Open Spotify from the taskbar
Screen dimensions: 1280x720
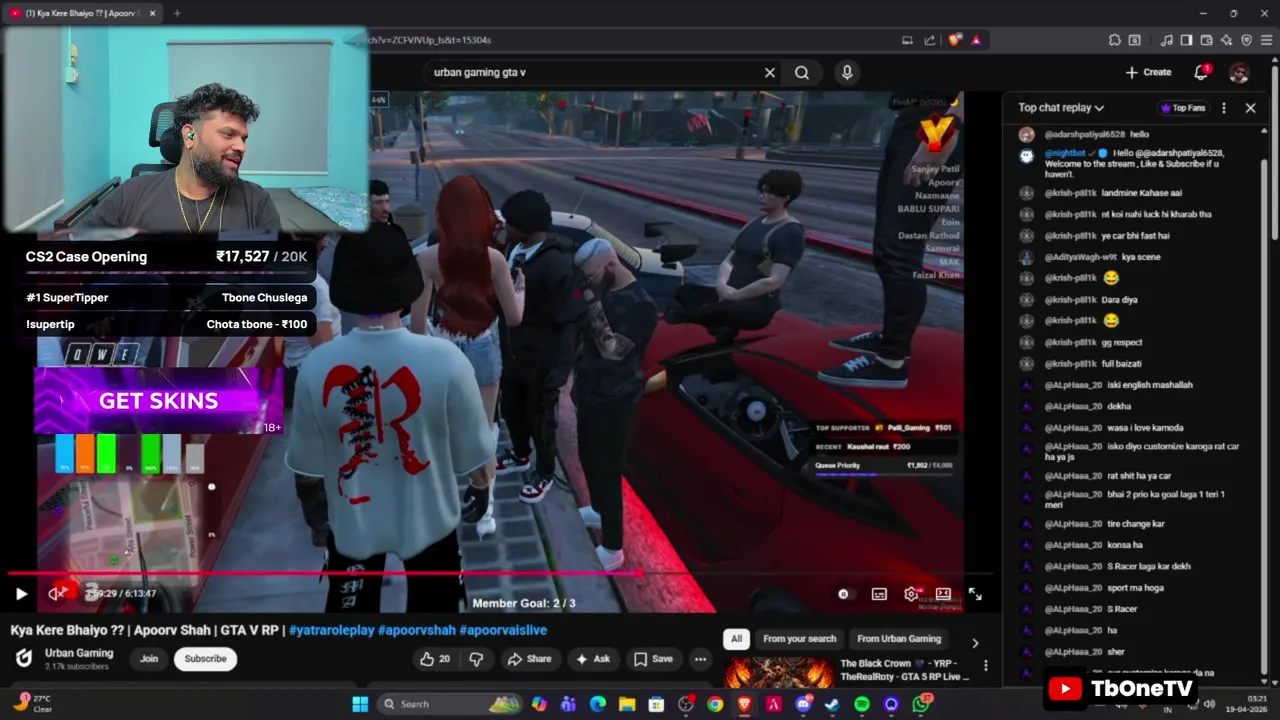pos(862,704)
